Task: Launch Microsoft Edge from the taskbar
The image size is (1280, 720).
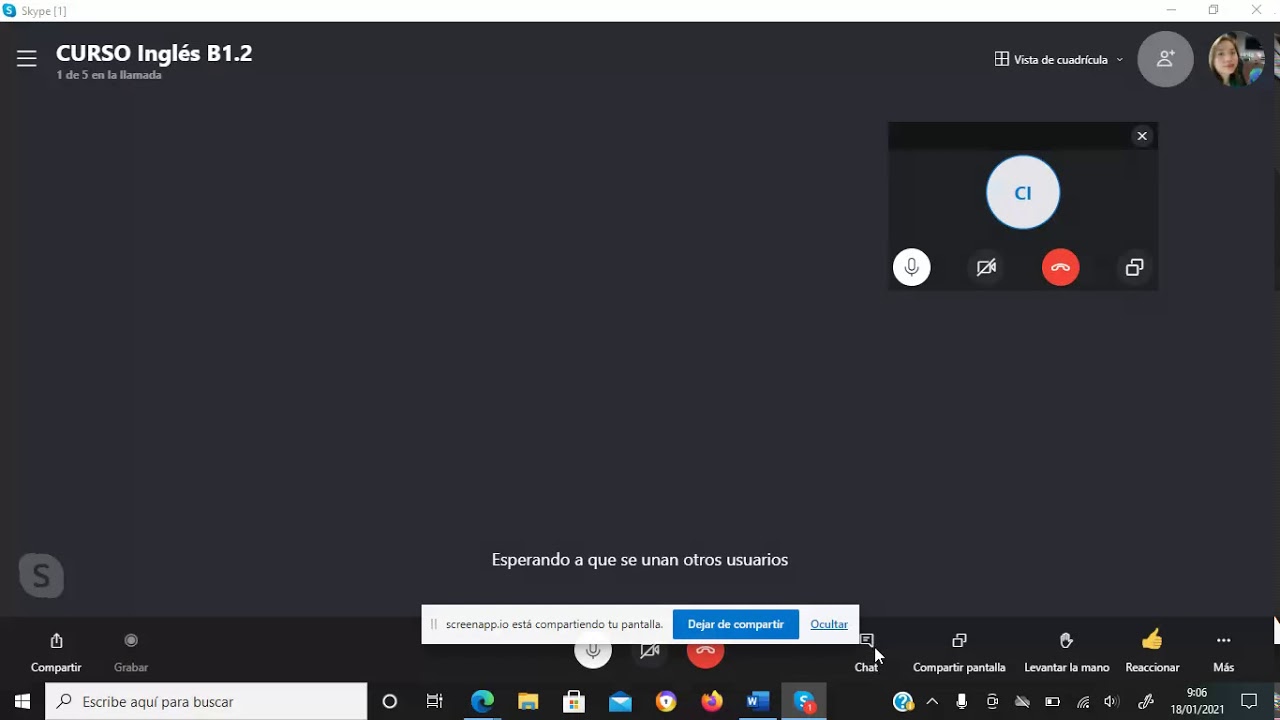Action: (482, 702)
